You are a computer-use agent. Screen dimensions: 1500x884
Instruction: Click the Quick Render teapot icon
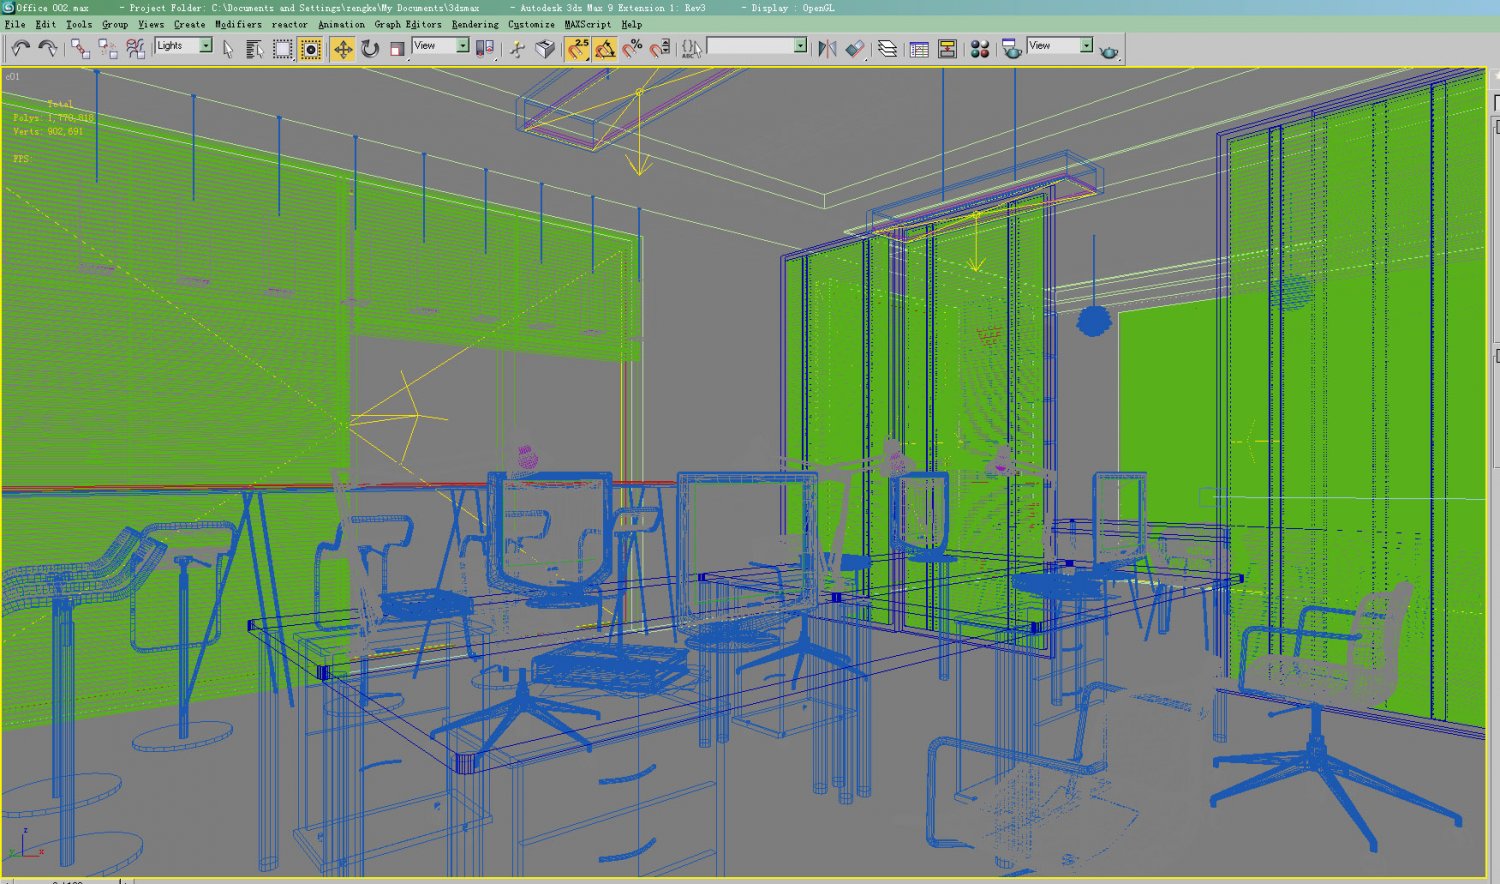pos(1108,50)
